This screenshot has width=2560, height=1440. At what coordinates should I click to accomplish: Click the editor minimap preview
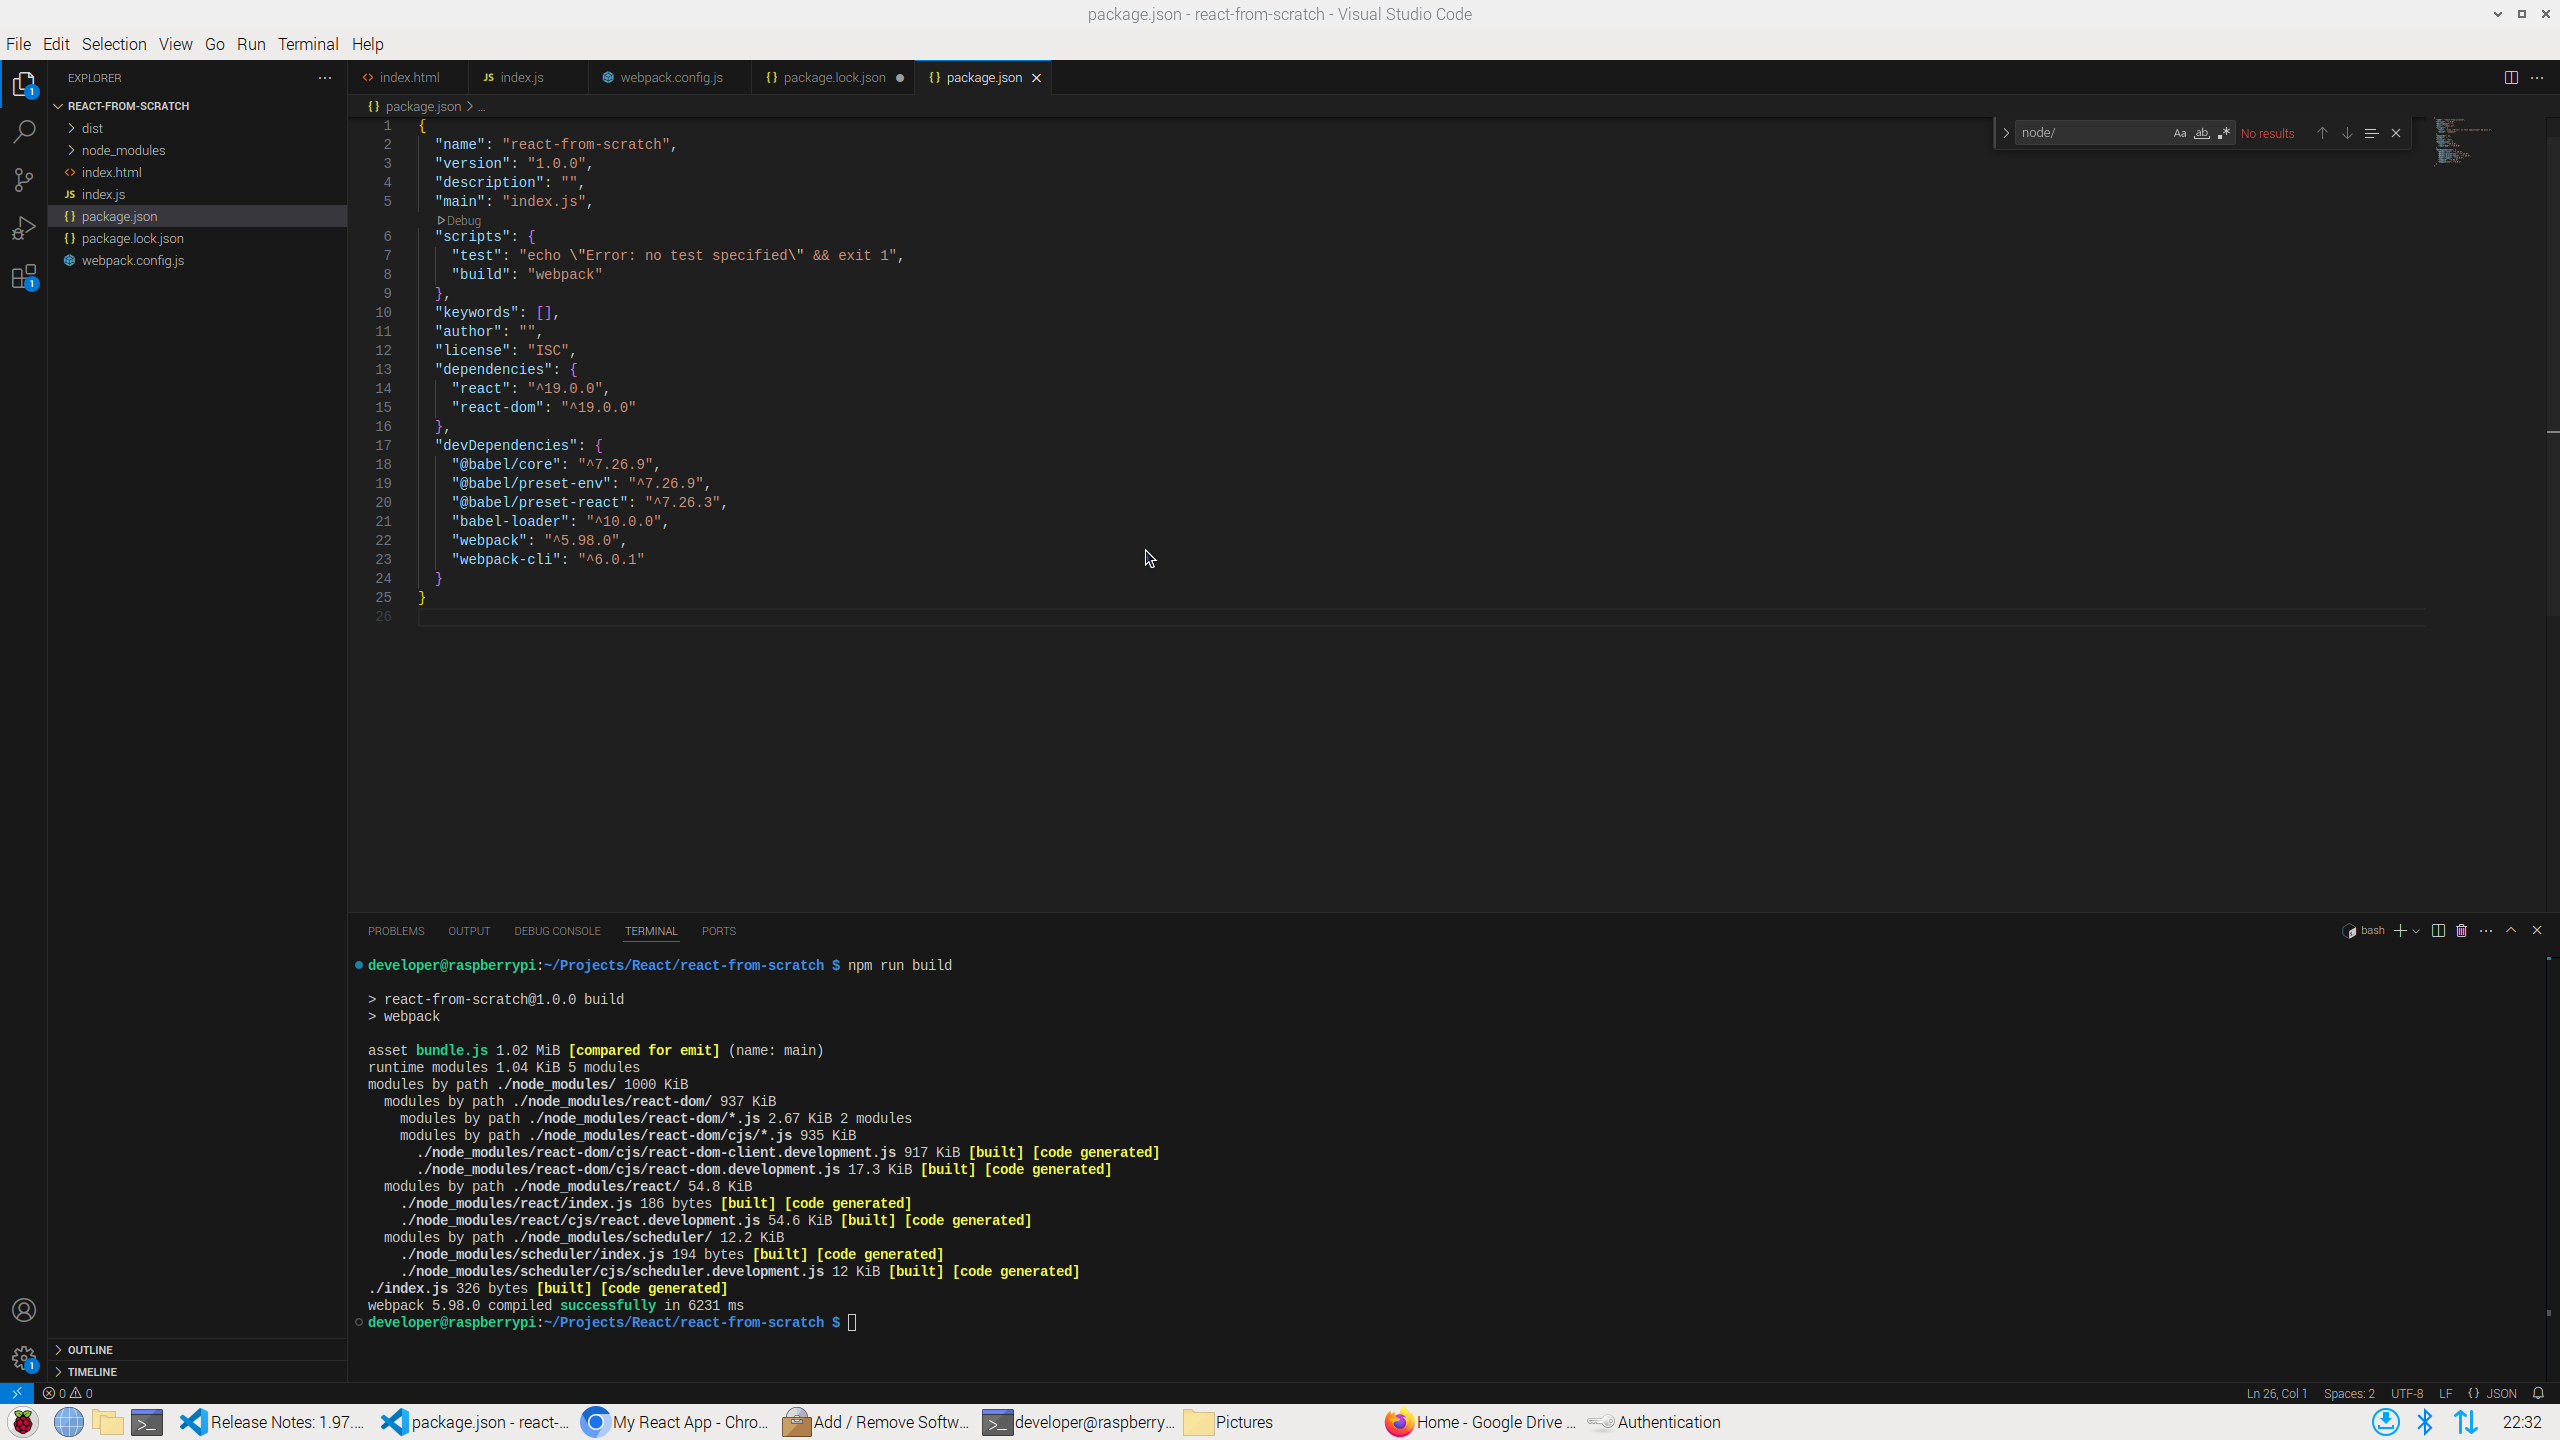(x=2465, y=142)
